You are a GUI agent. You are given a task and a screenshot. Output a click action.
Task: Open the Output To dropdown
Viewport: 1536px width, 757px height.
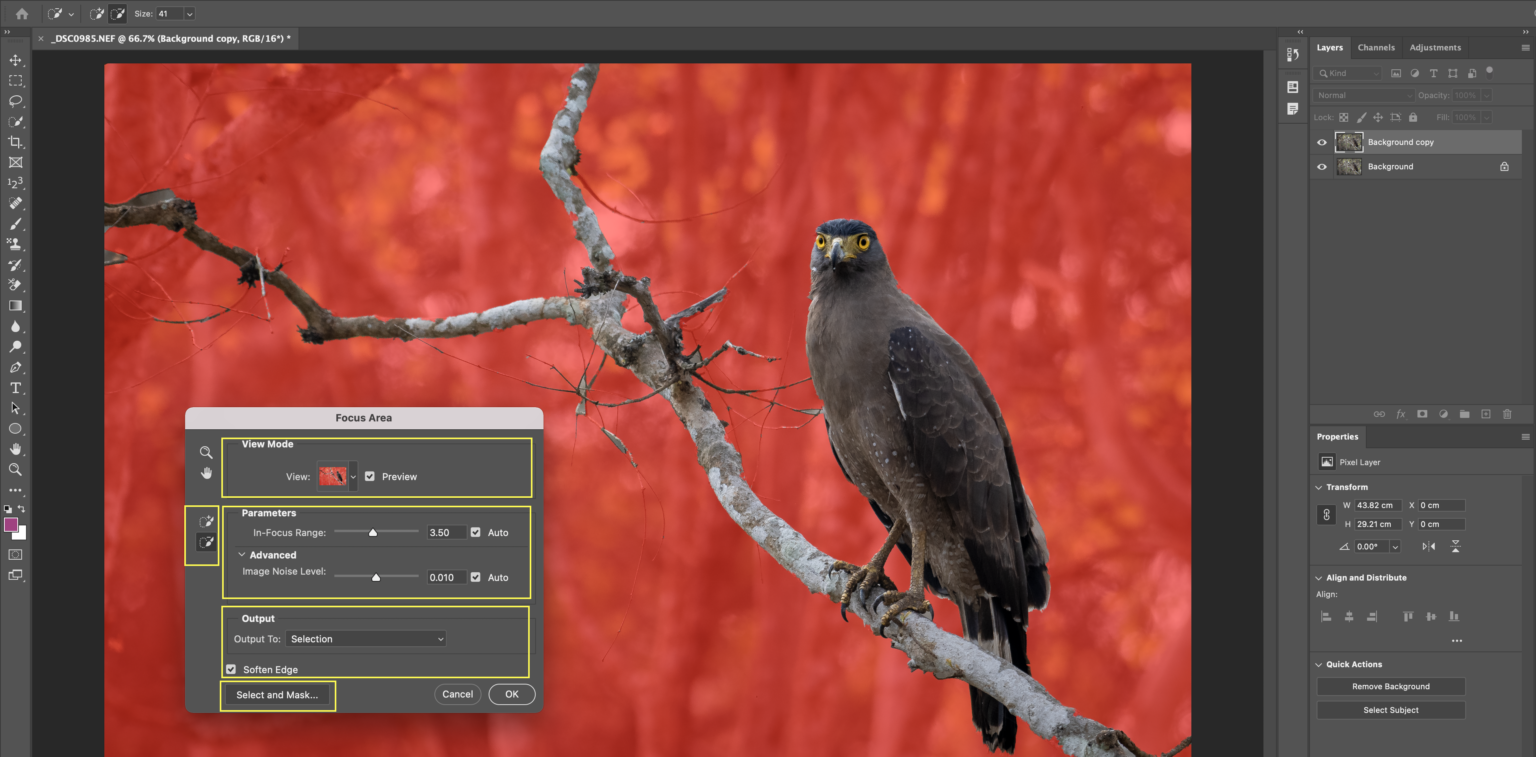point(366,639)
